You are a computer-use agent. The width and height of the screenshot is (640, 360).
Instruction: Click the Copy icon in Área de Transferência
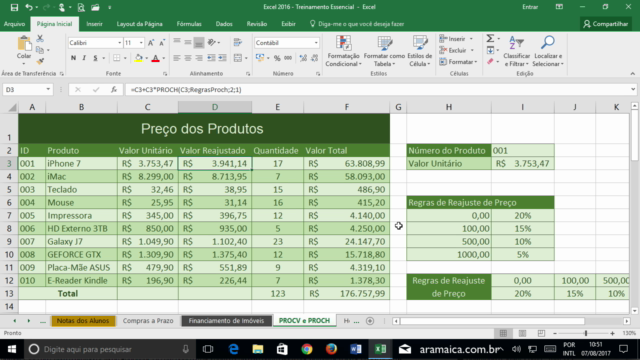pos(40,50)
